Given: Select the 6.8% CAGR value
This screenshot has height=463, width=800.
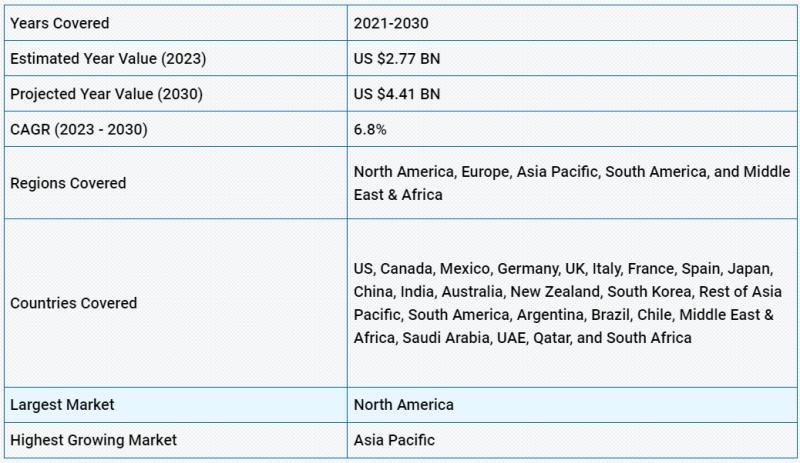Looking at the screenshot, I should 370,129.
